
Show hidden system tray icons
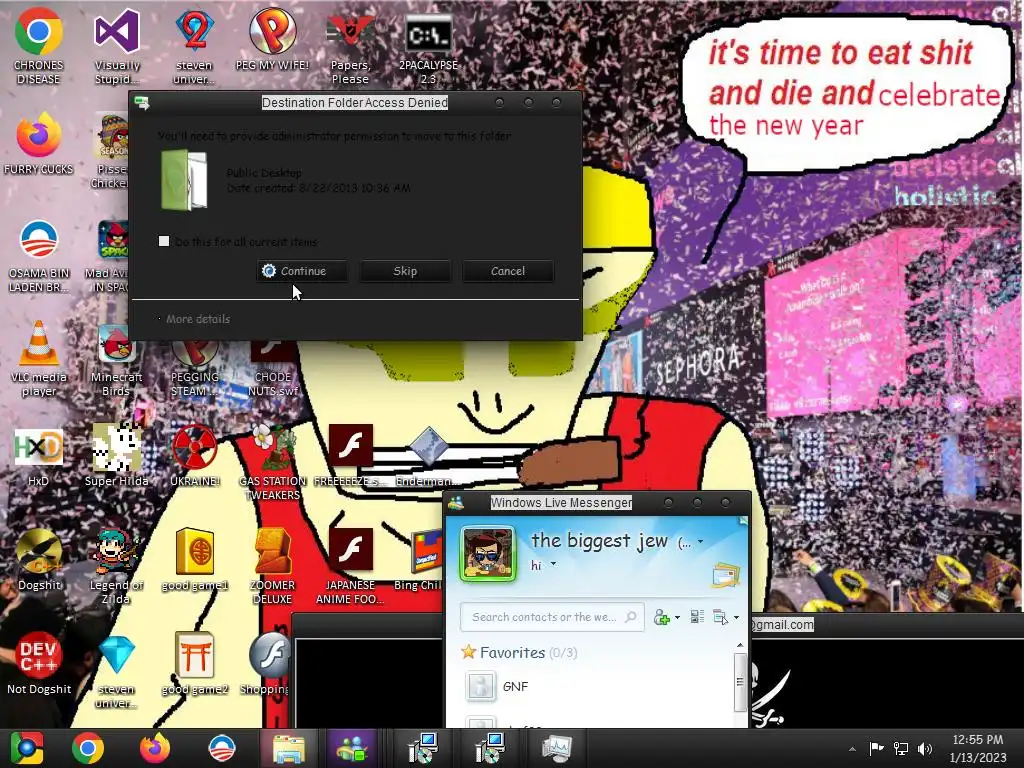coord(852,749)
